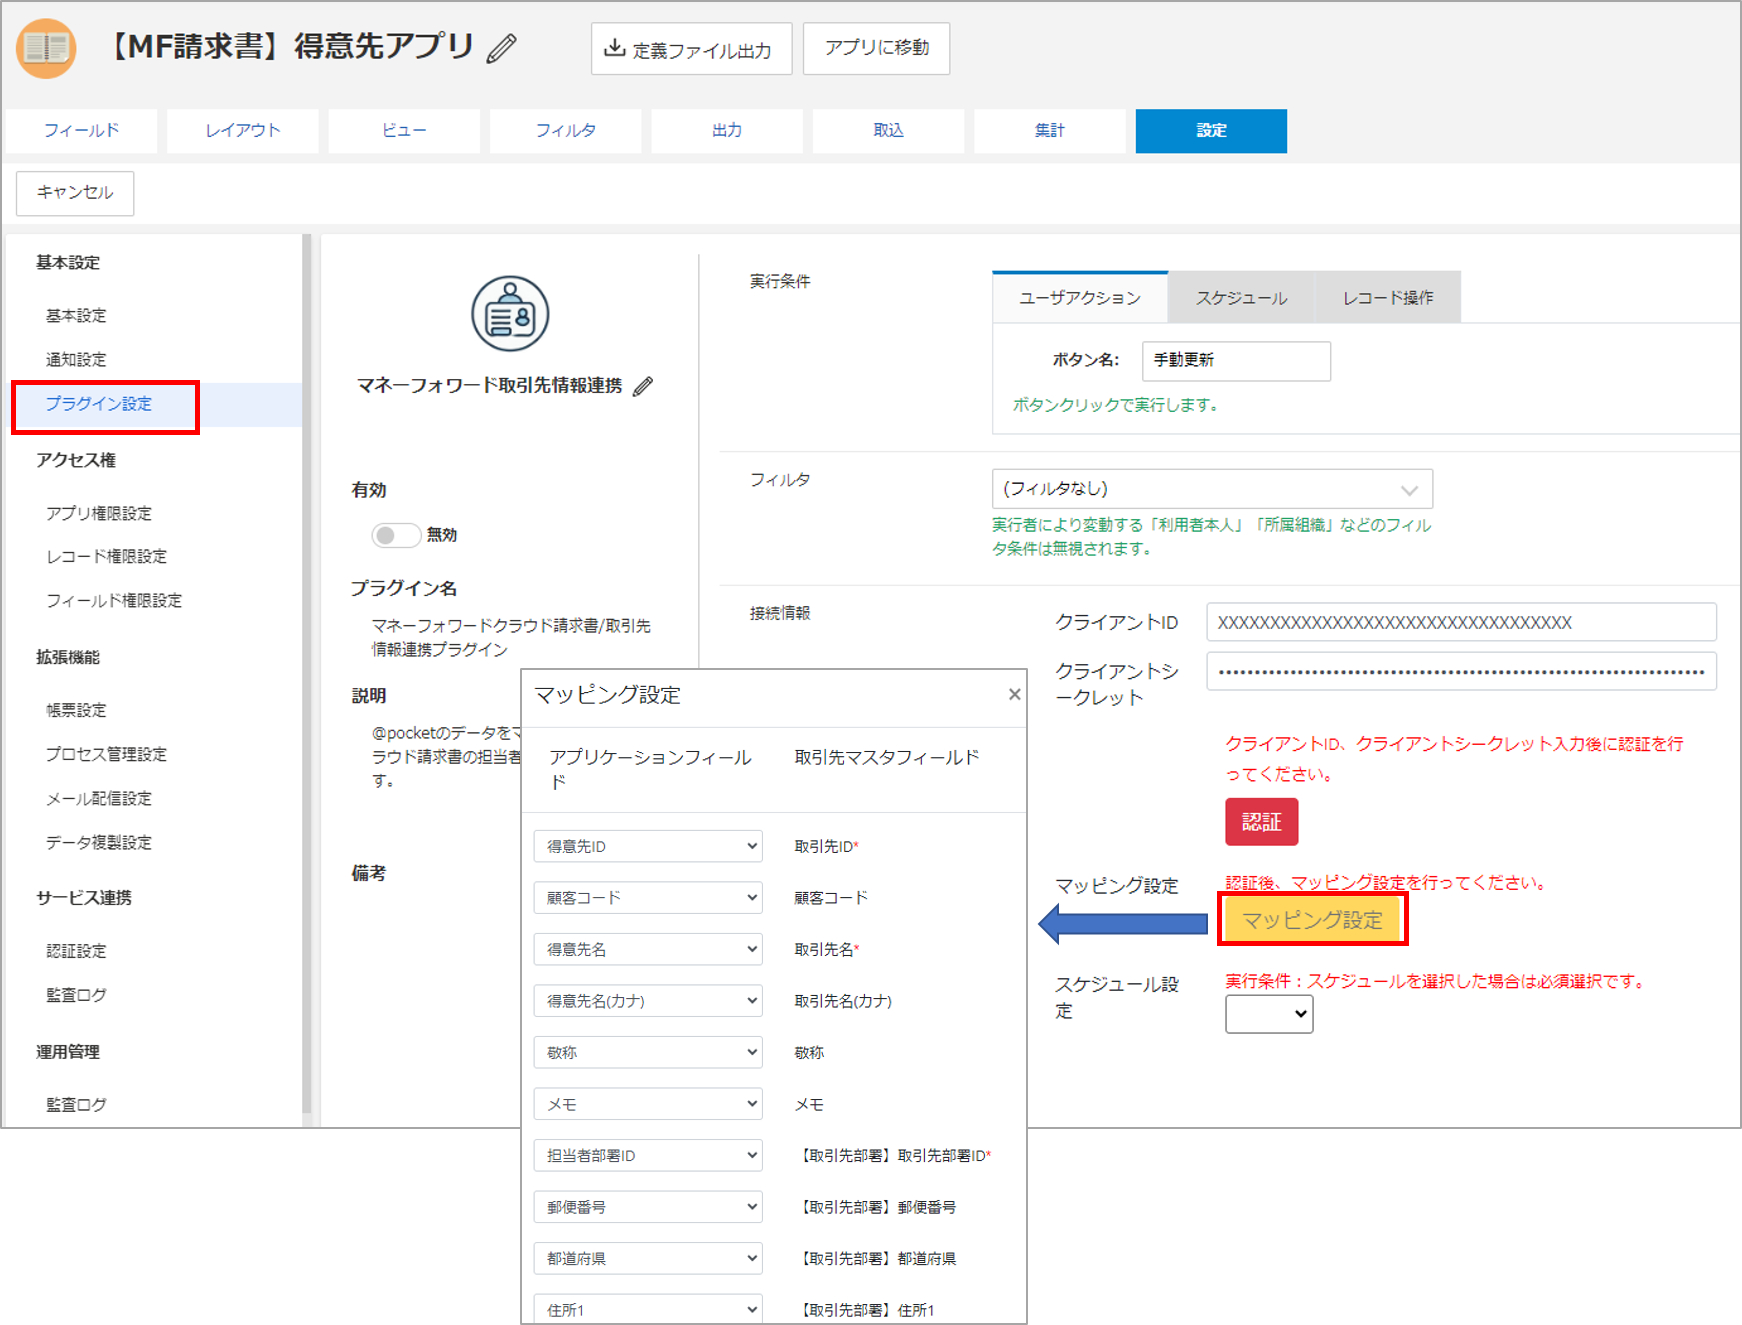Open the 得意先名 mapping dropdown

(648, 949)
